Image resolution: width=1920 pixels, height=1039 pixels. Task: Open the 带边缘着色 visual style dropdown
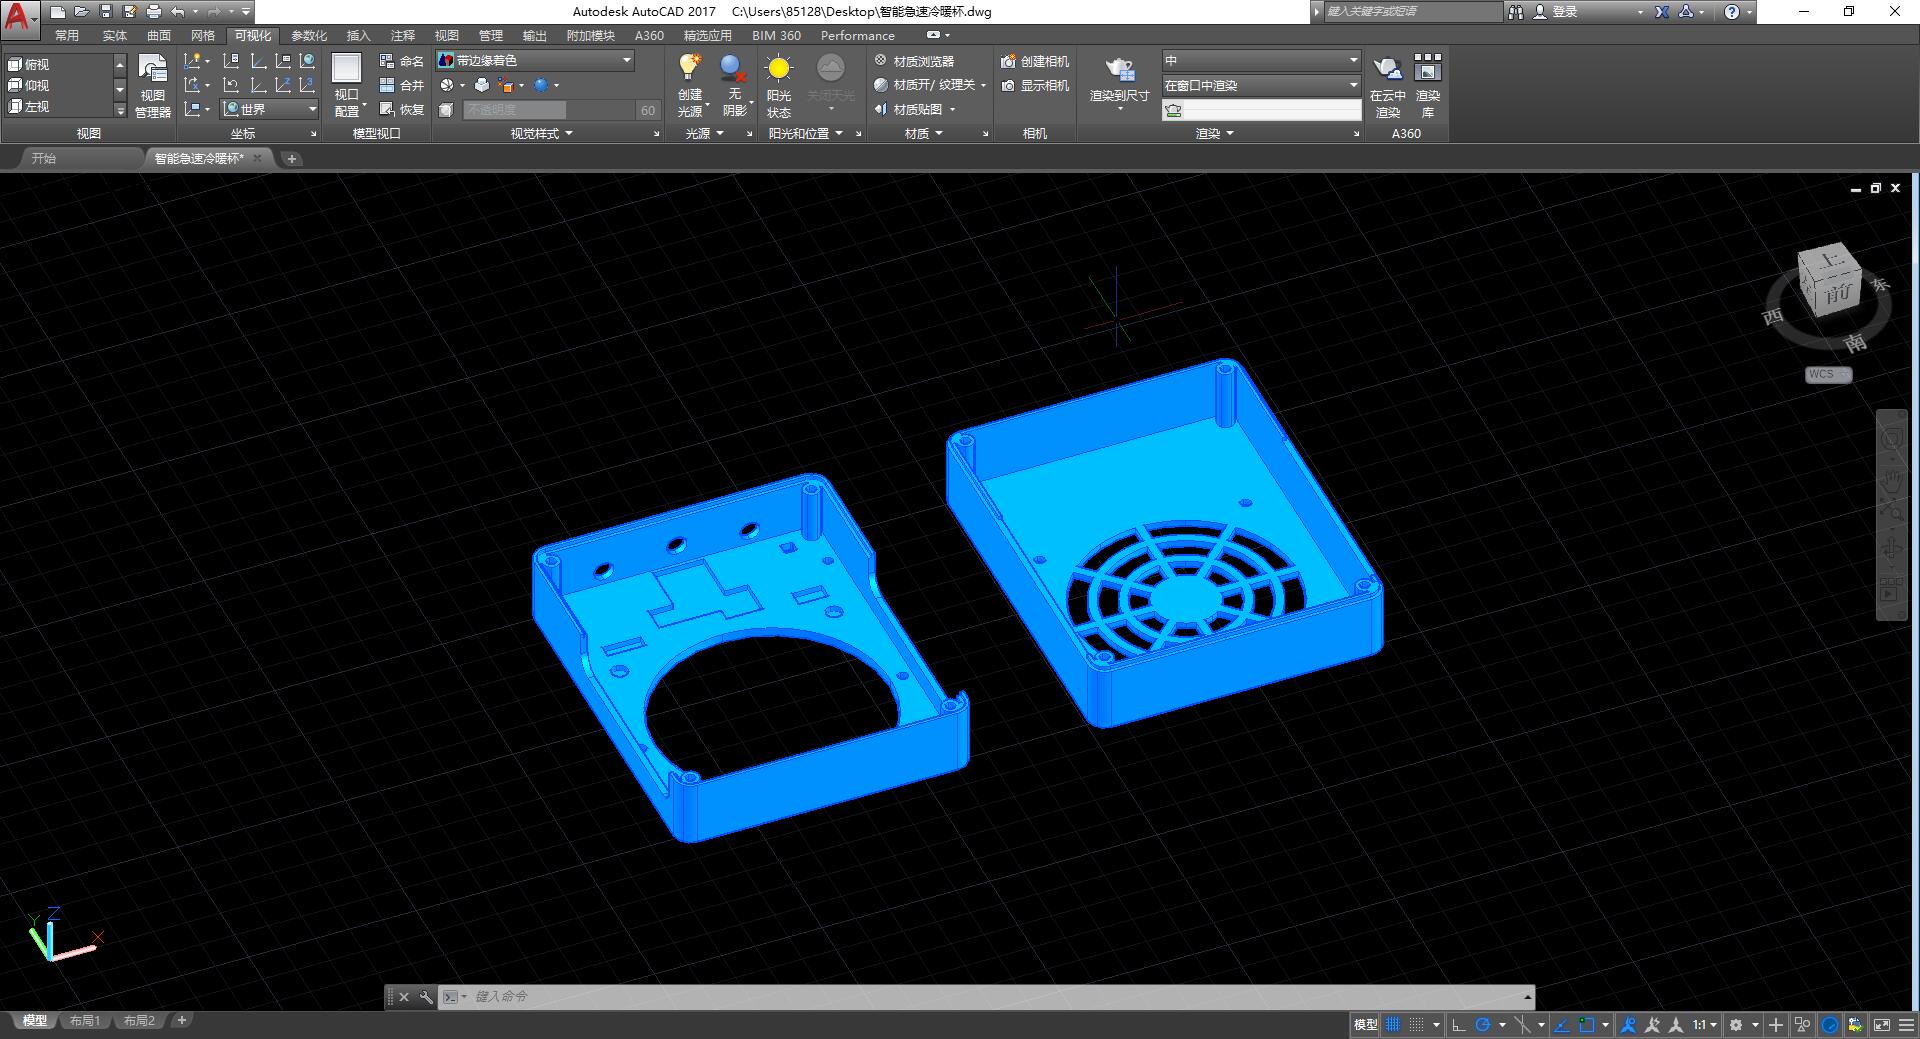[x=535, y=61]
